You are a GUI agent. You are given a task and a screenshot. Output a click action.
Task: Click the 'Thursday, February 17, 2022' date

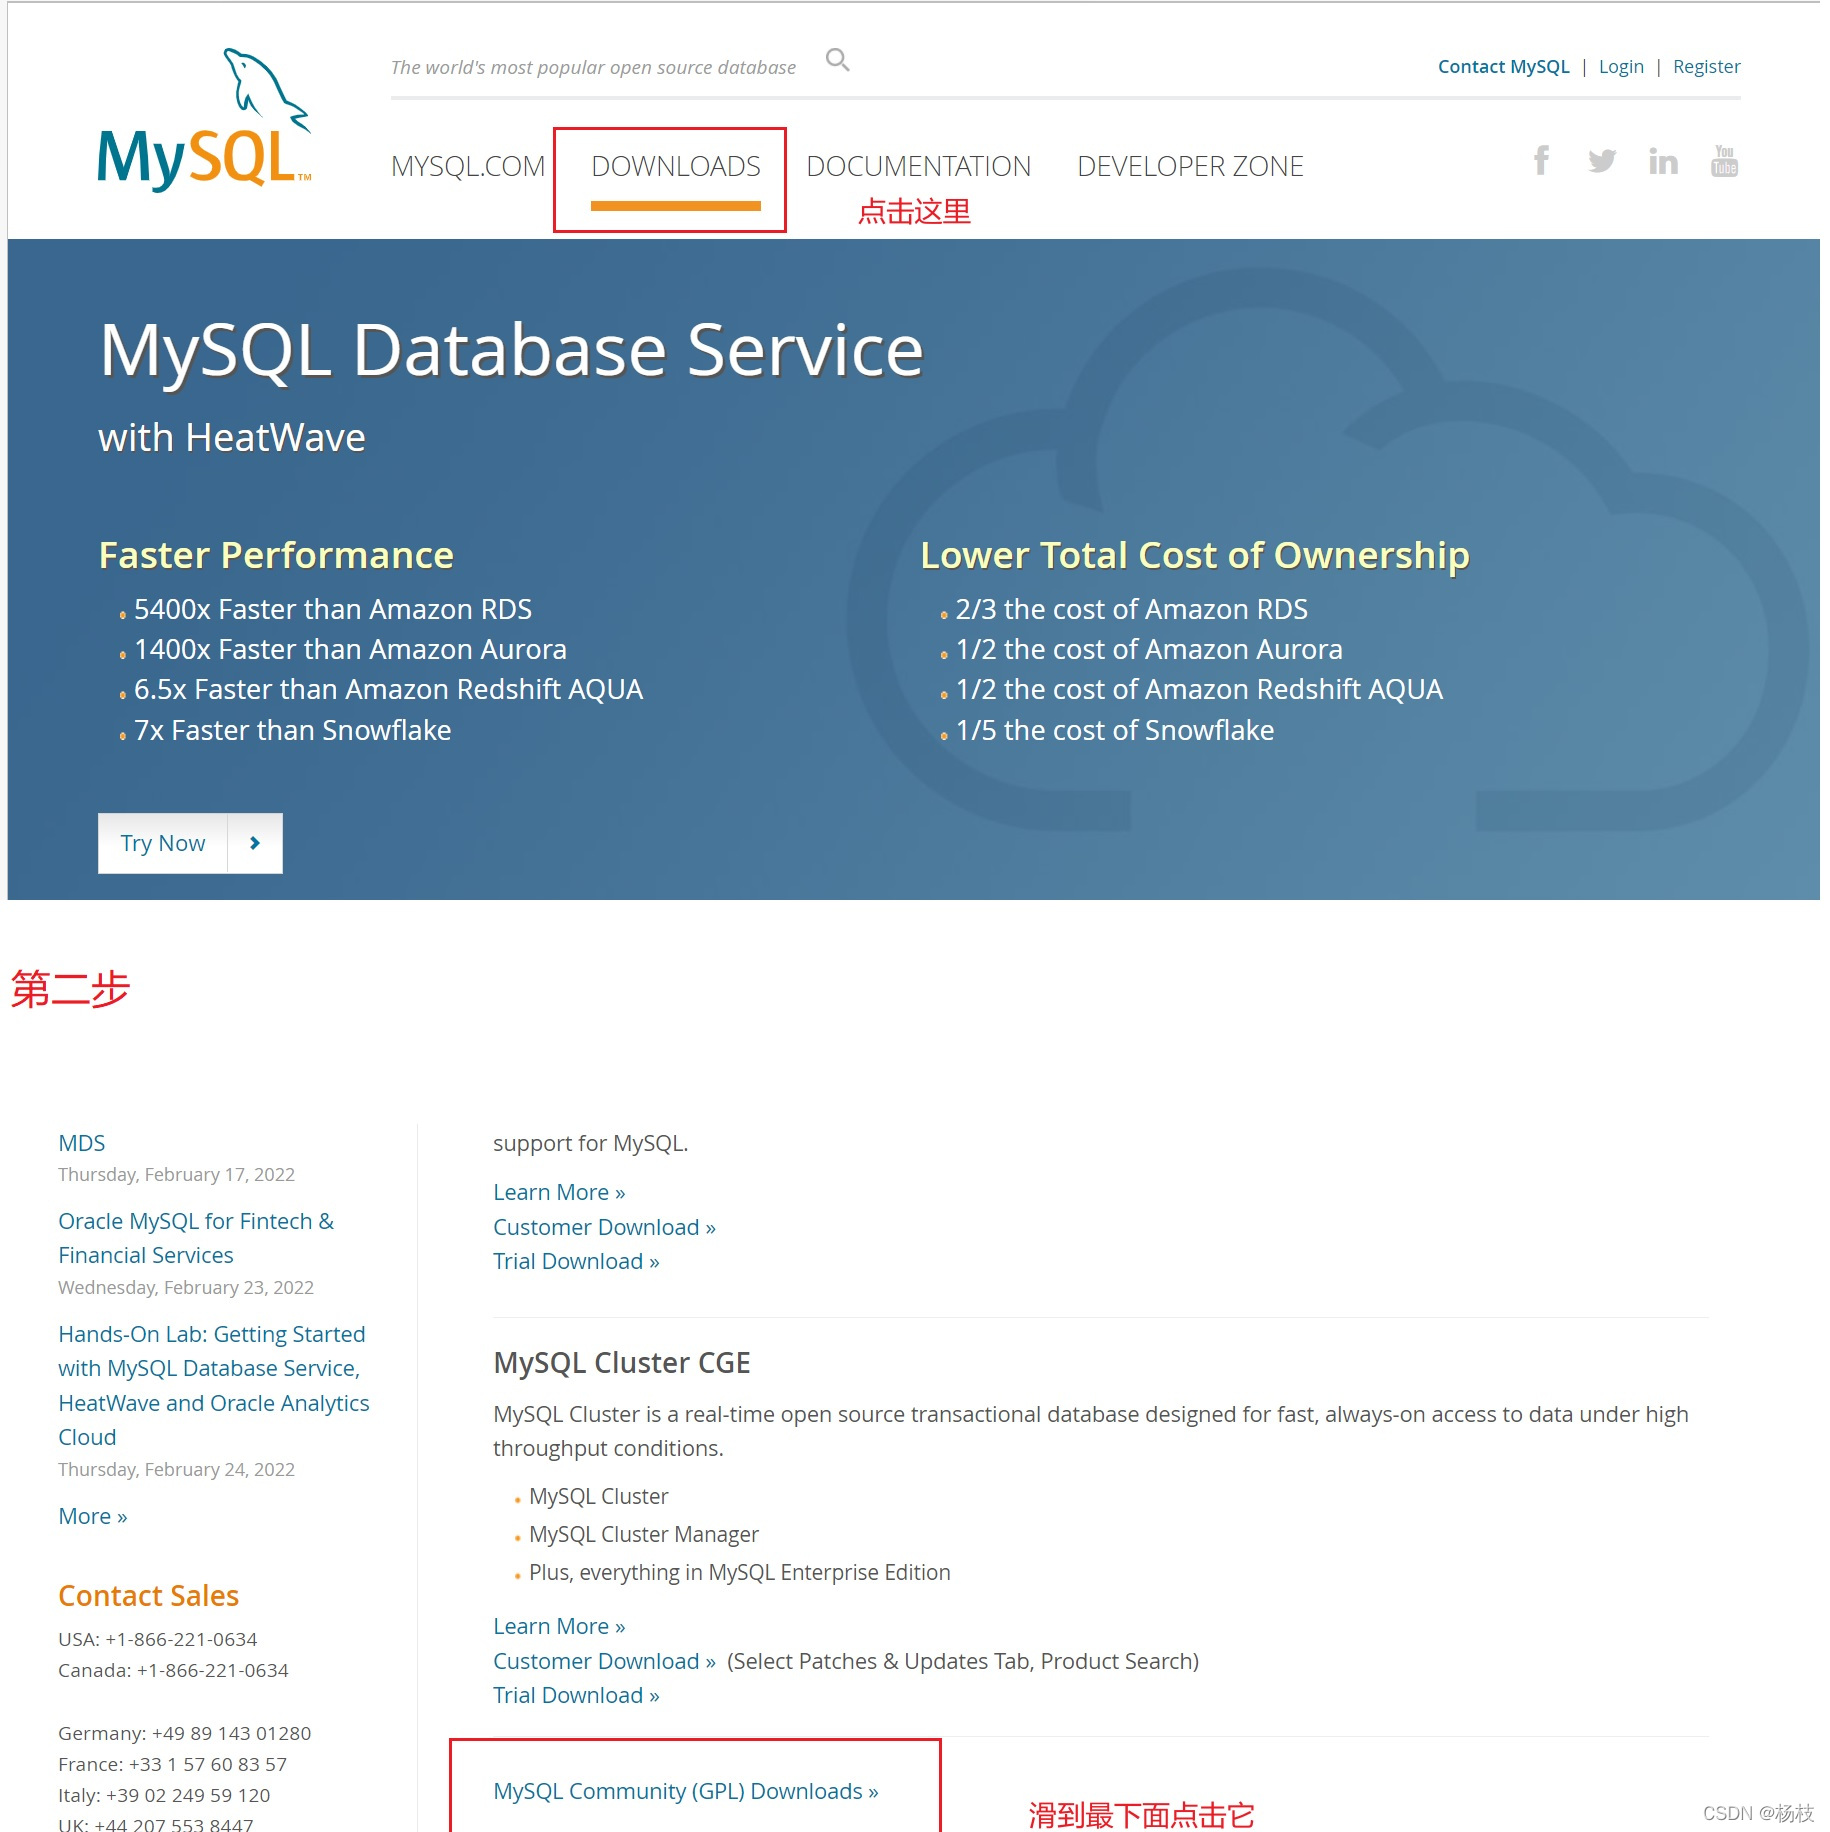coord(176,1174)
